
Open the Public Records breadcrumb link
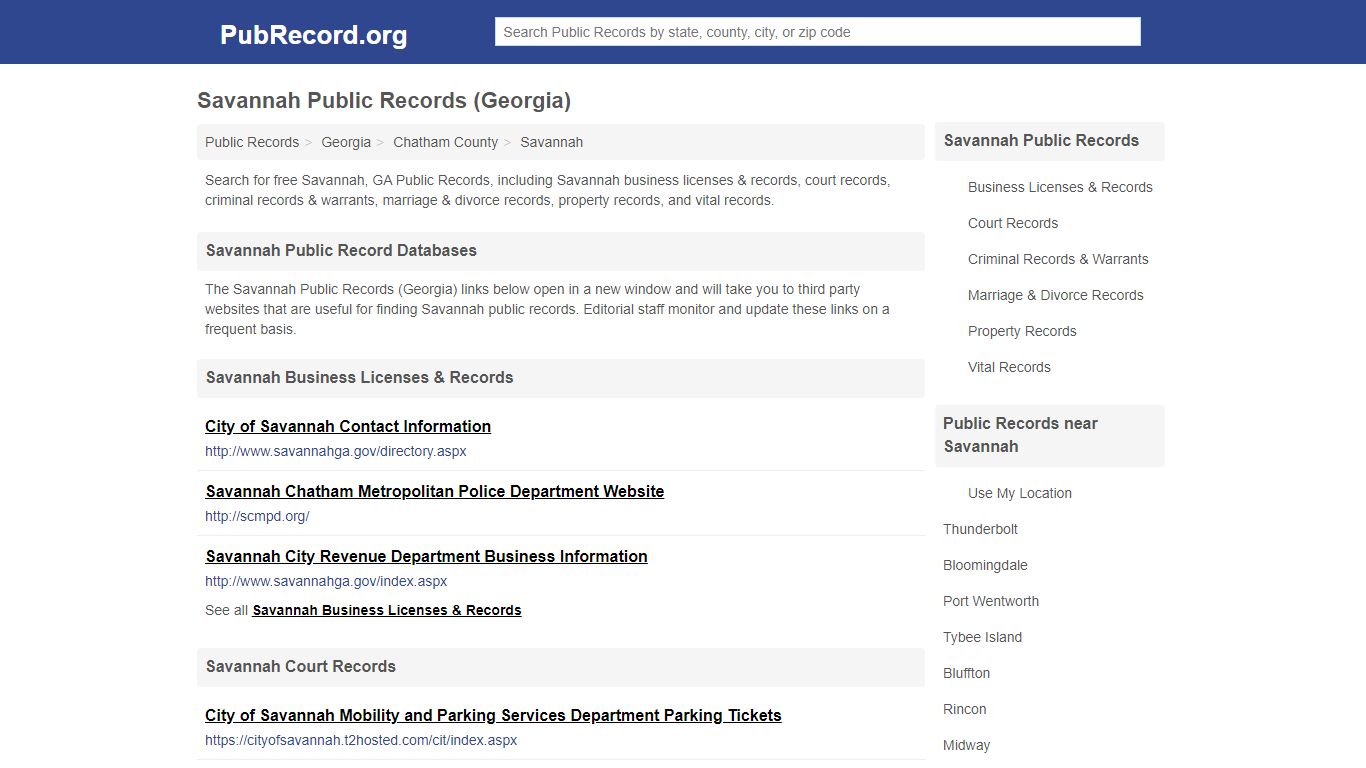click(x=252, y=142)
